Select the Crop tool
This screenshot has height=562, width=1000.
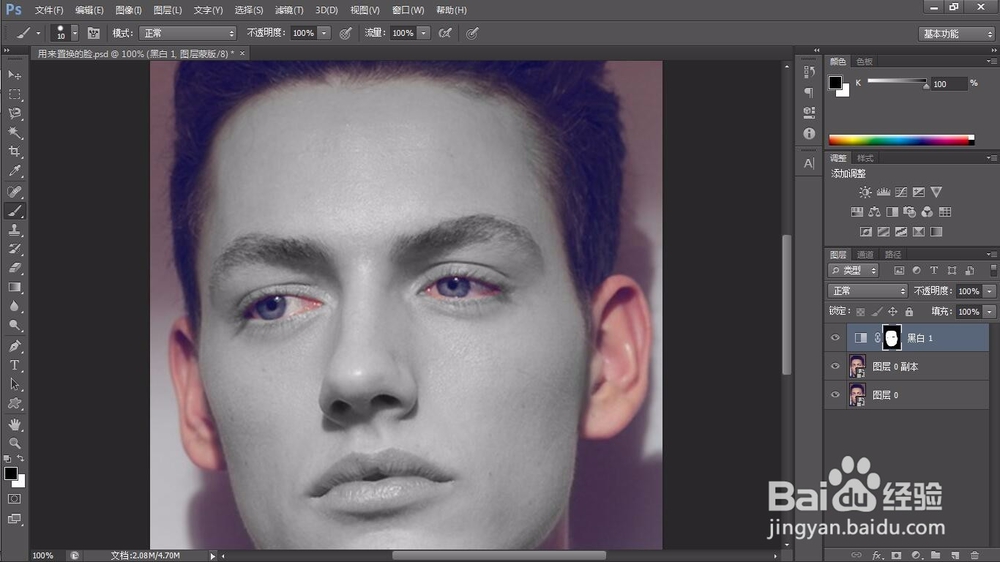click(14, 152)
